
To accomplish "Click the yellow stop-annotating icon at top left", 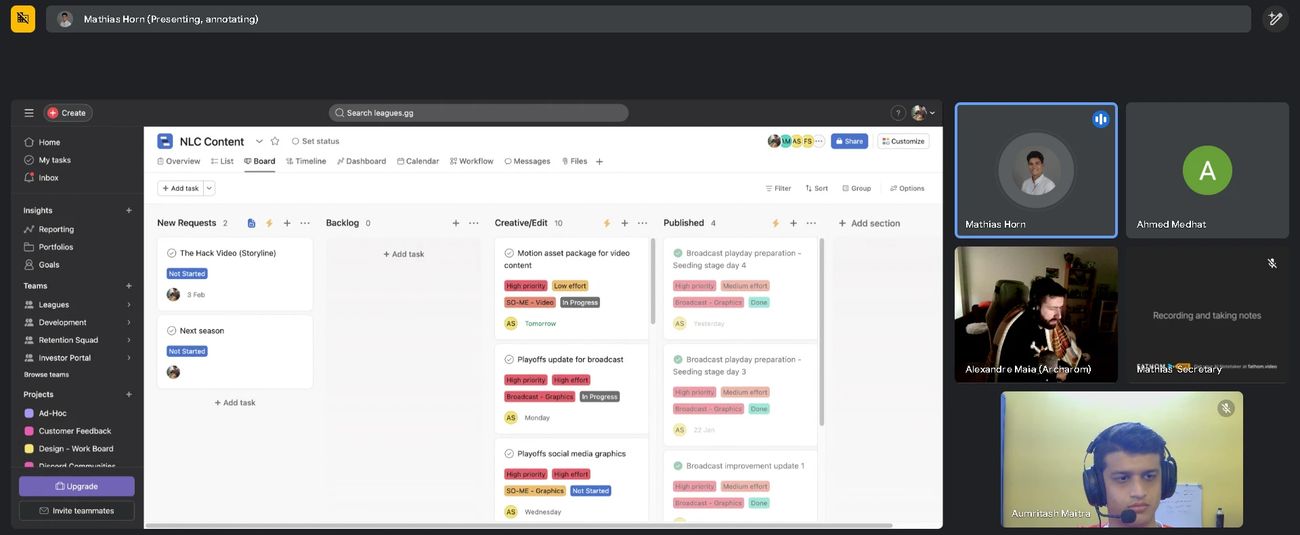I will click(23, 19).
